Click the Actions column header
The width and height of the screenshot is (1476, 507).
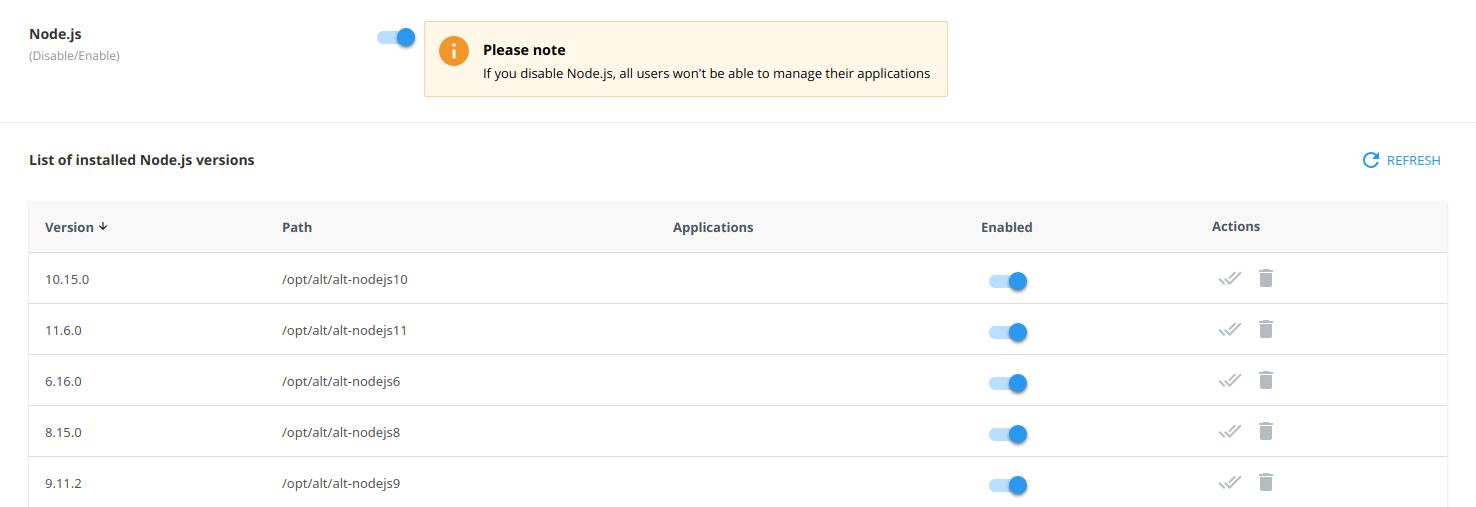pos(1236,226)
